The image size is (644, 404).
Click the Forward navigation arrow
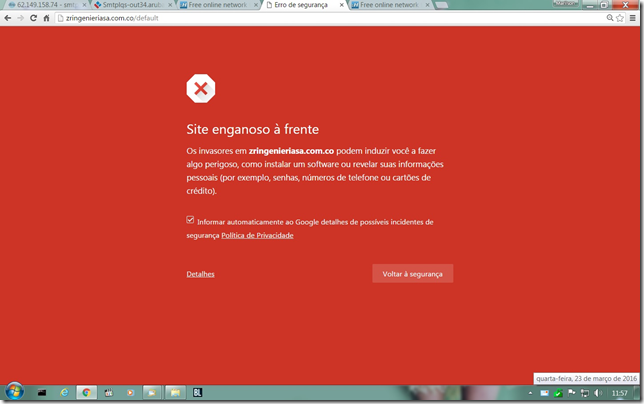click(21, 18)
